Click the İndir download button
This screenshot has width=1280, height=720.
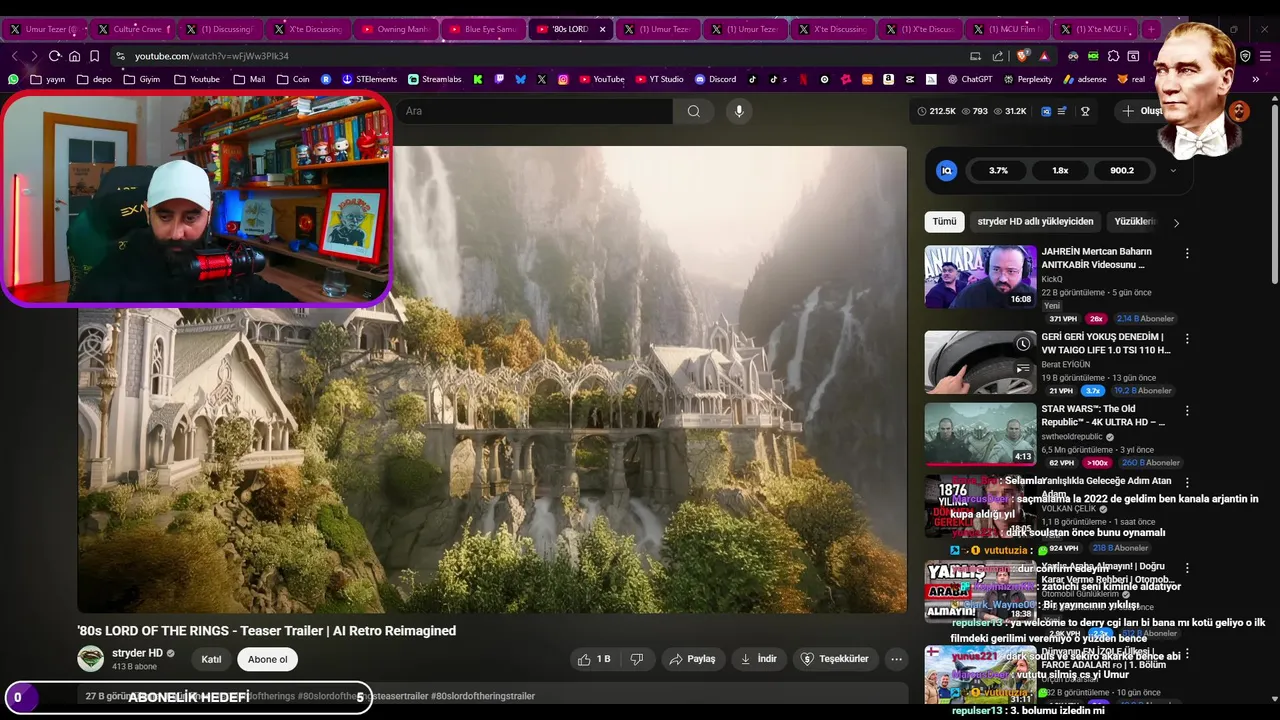pyautogui.click(x=758, y=659)
